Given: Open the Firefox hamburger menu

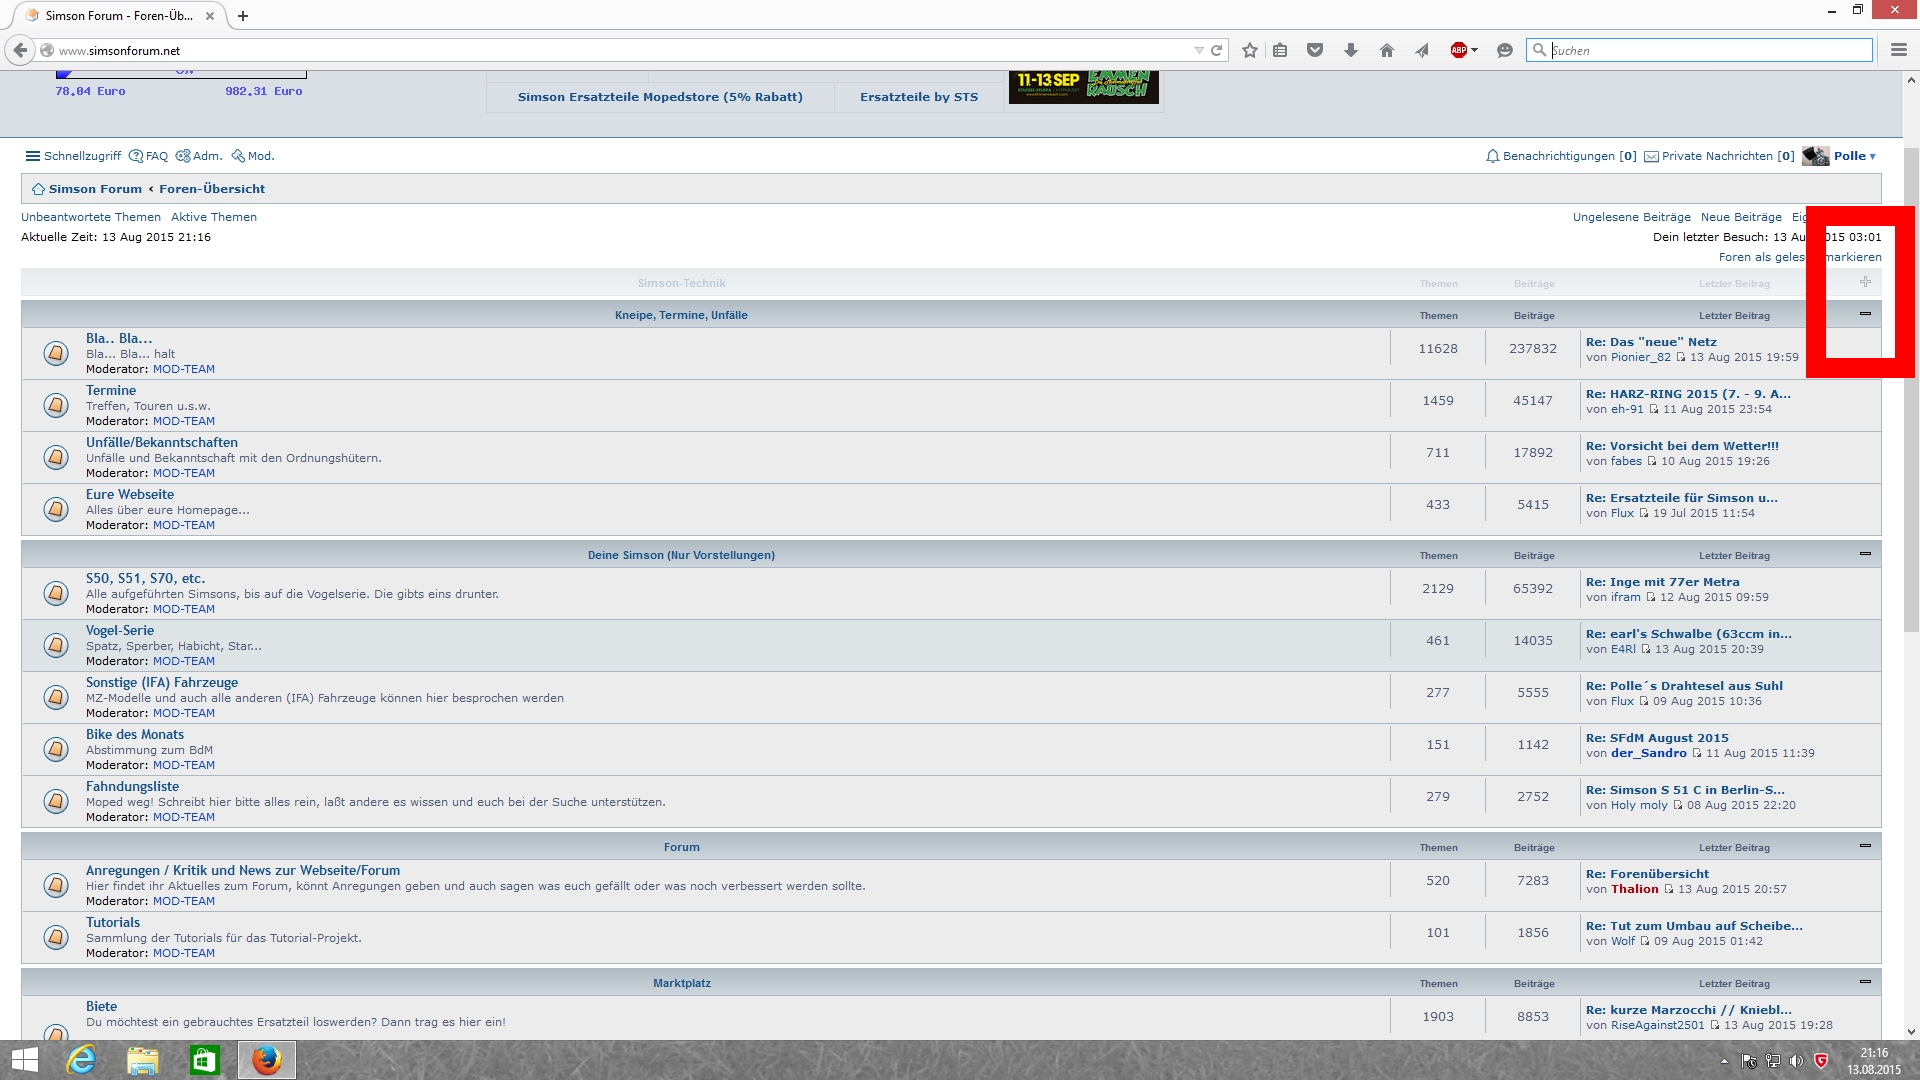Looking at the screenshot, I should (x=1898, y=50).
